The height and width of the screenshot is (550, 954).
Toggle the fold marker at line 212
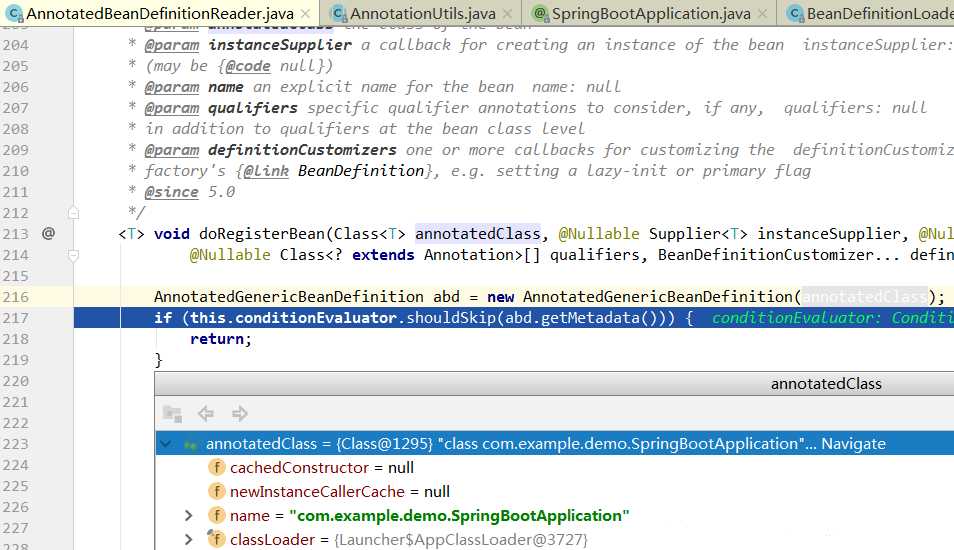74,213
